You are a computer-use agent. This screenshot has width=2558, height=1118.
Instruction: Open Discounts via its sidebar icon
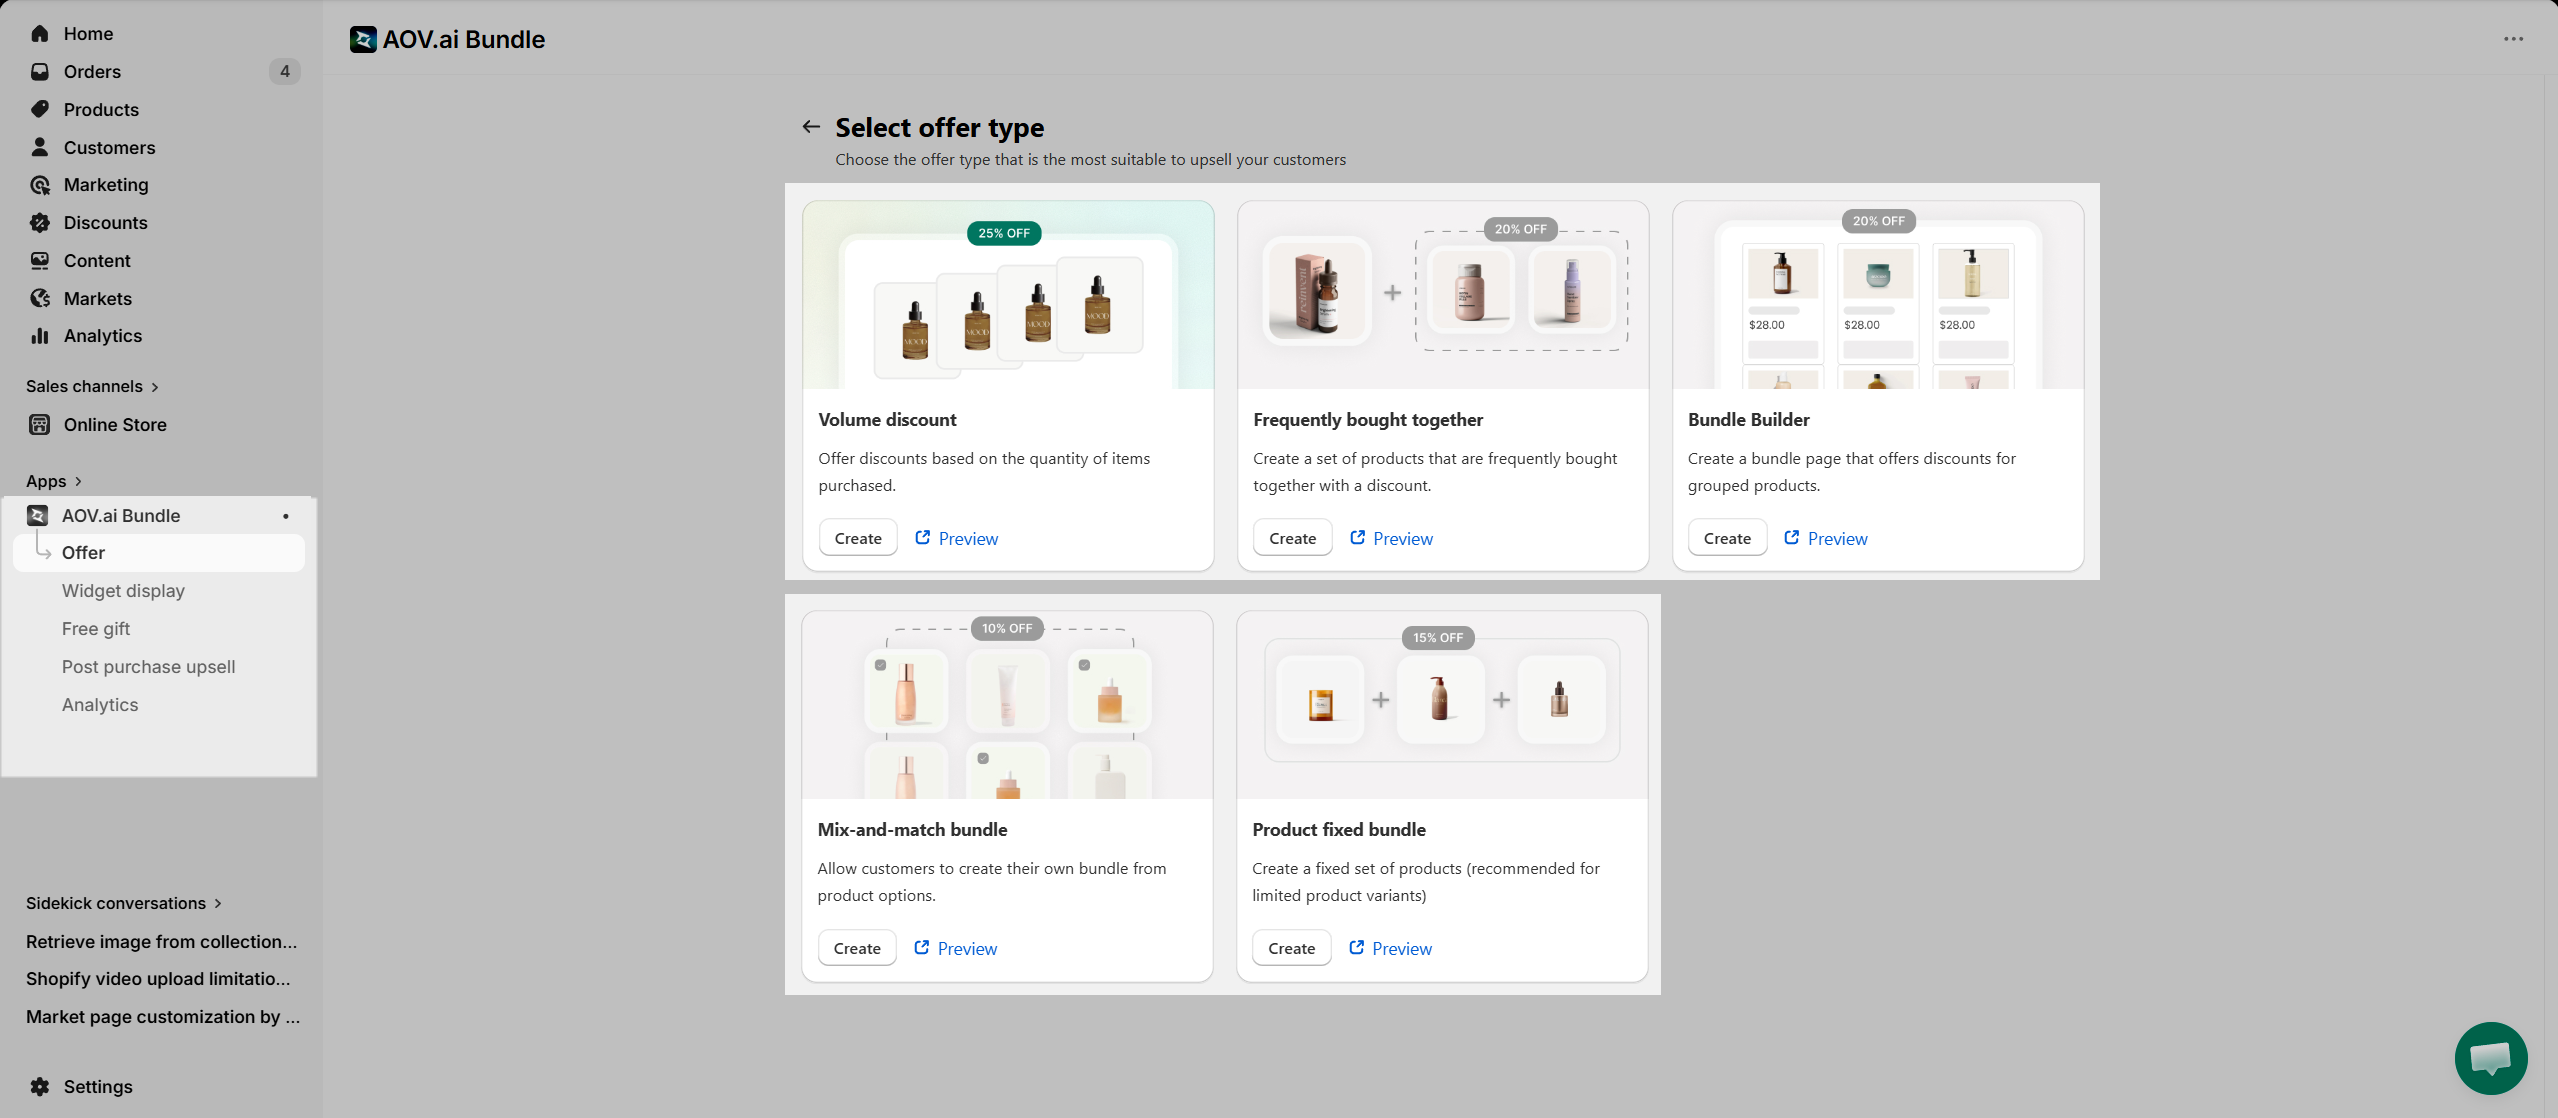(x=40, y=222)
